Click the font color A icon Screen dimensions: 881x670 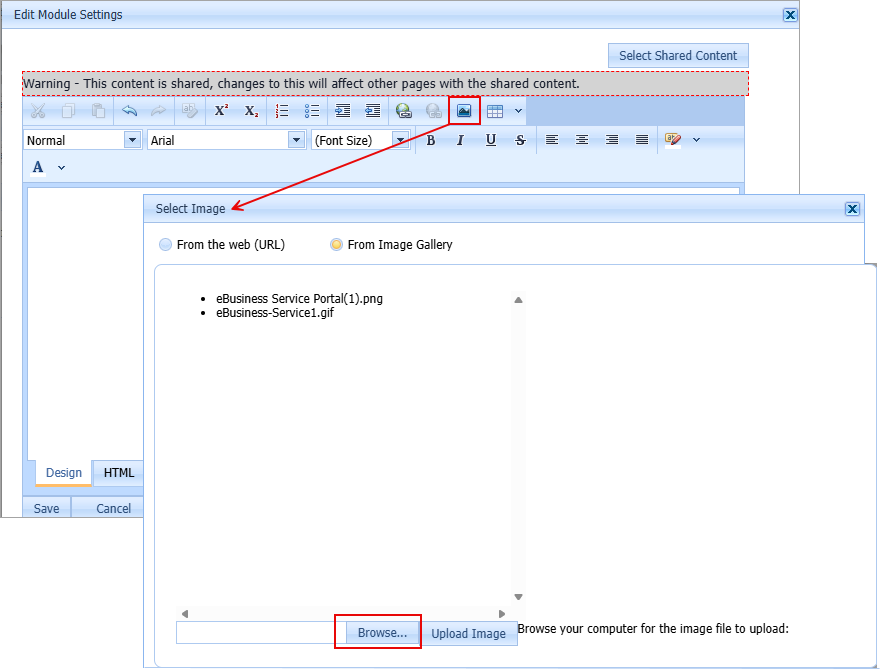[x=38, y=168]
